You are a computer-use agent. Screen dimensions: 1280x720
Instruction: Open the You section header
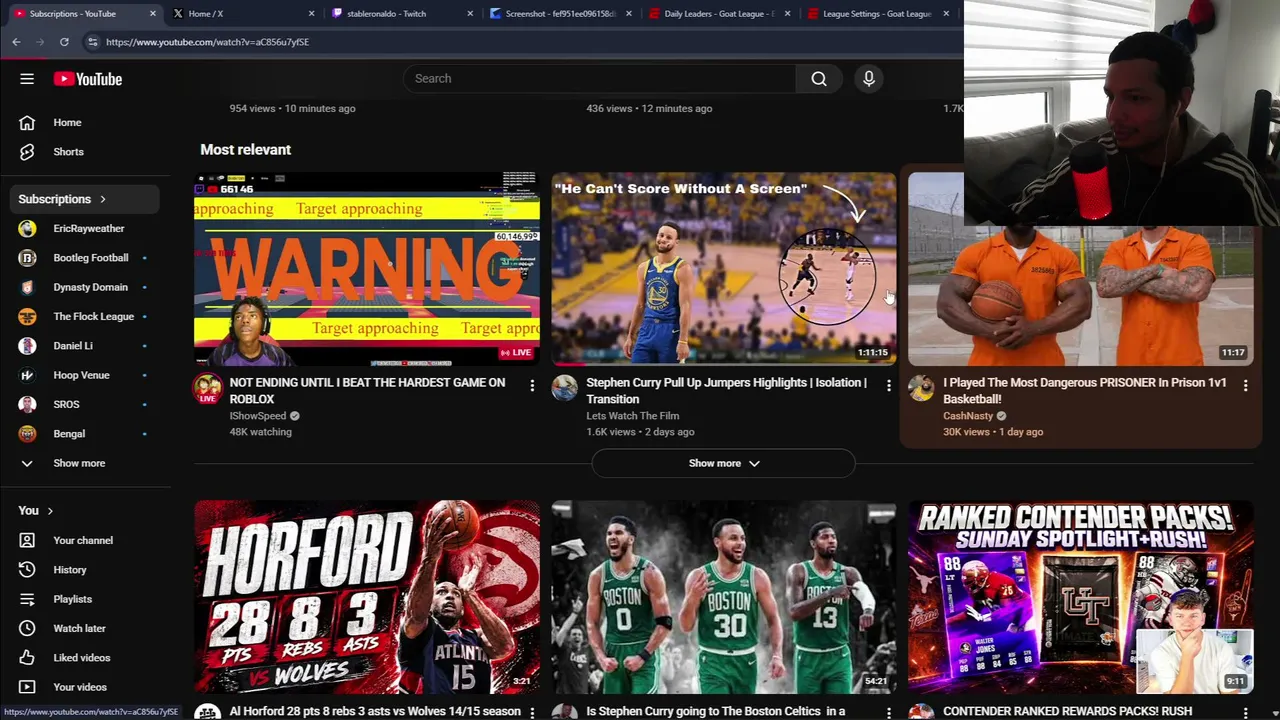pos(36,511)
